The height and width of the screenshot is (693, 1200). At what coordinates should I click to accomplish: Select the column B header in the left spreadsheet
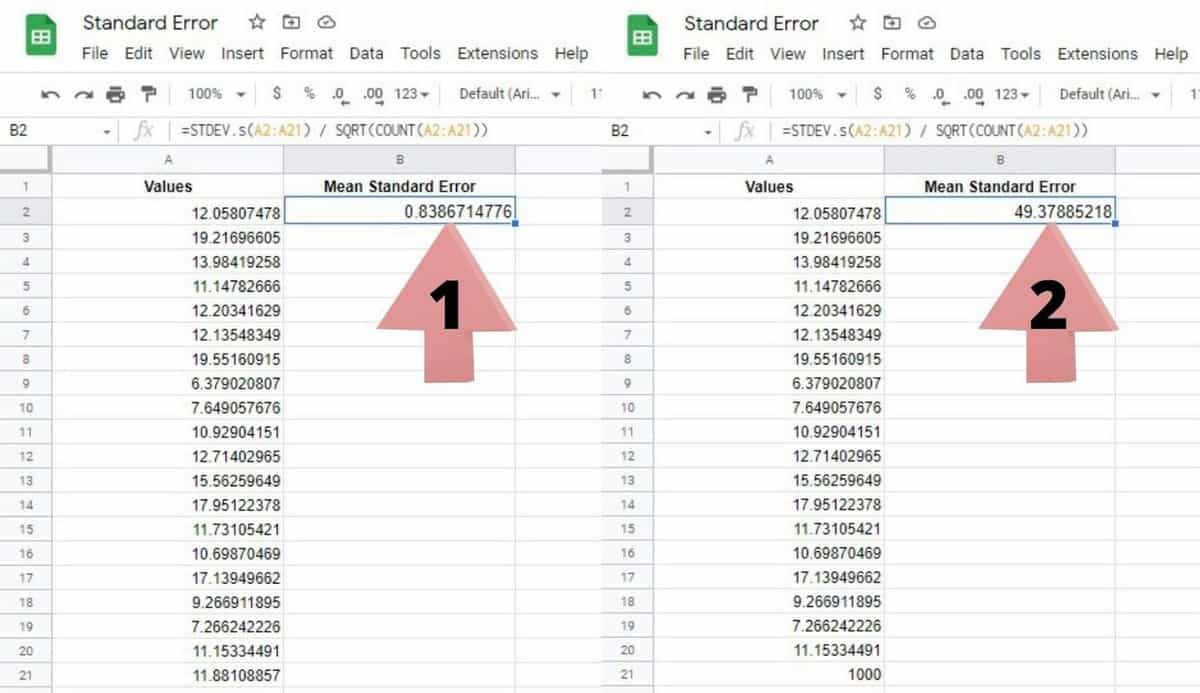click(x=399, y=160)
